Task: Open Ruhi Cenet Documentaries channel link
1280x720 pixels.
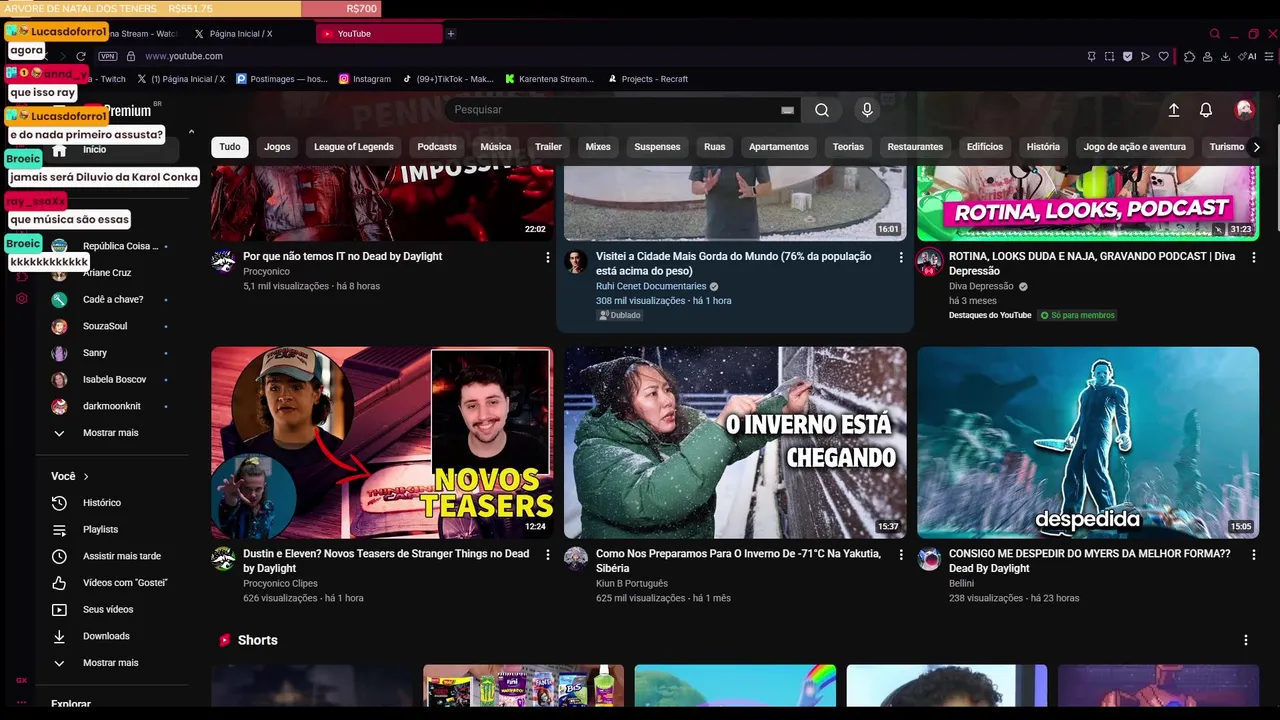Action: click(651, 286)
